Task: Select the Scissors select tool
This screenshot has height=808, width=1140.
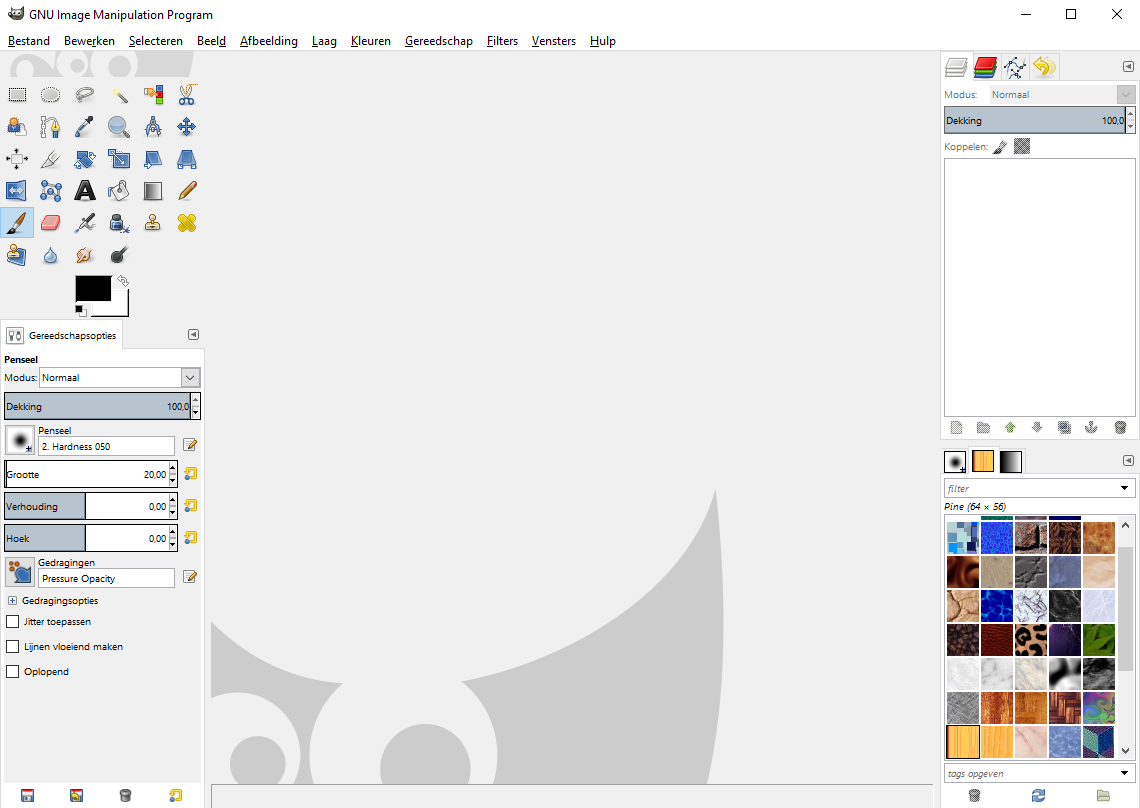Action: [x=186, y=95]
